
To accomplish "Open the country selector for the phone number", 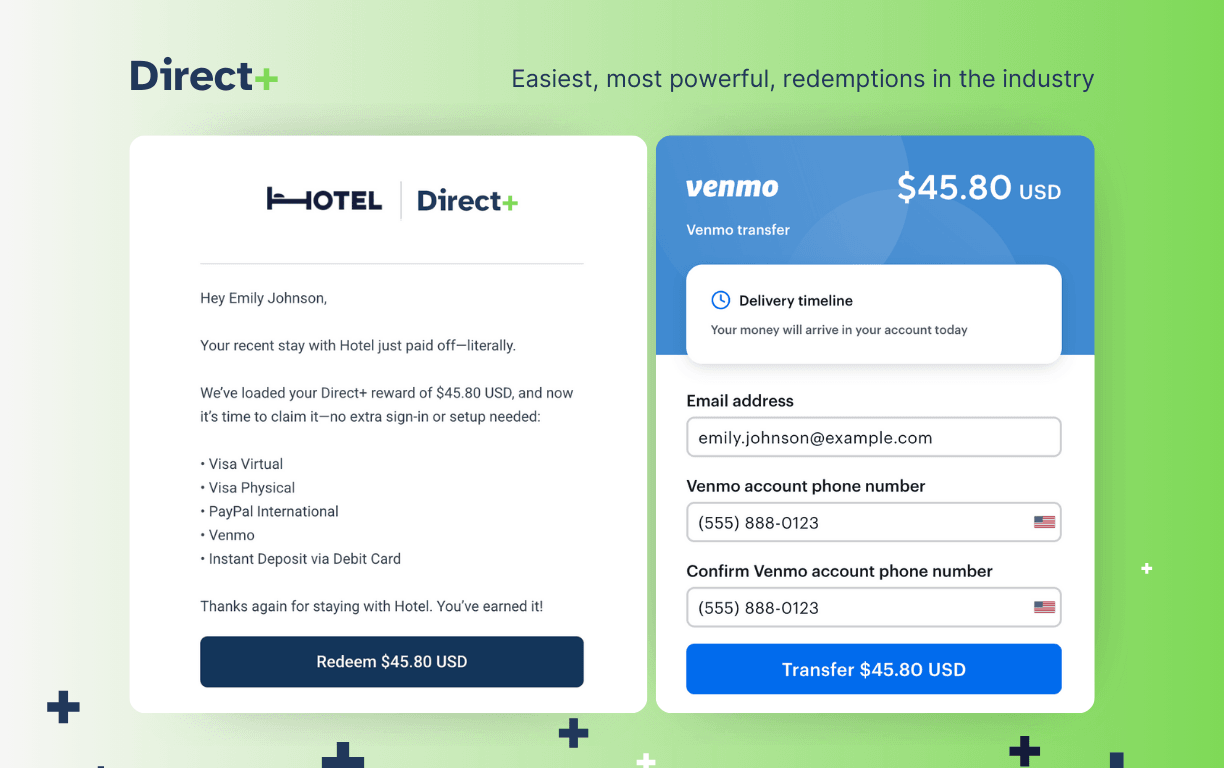I will click(x=1044, y=521).
